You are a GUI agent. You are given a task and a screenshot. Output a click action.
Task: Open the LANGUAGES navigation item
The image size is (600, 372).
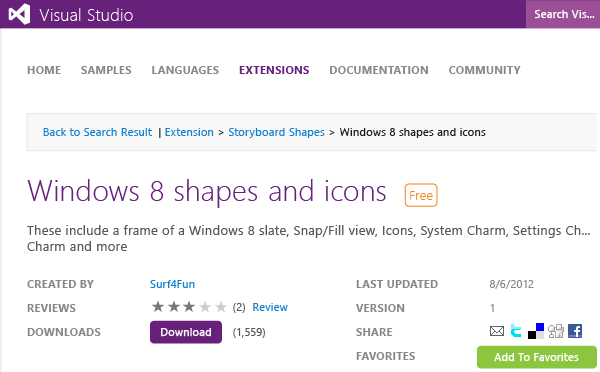point(185,70)
